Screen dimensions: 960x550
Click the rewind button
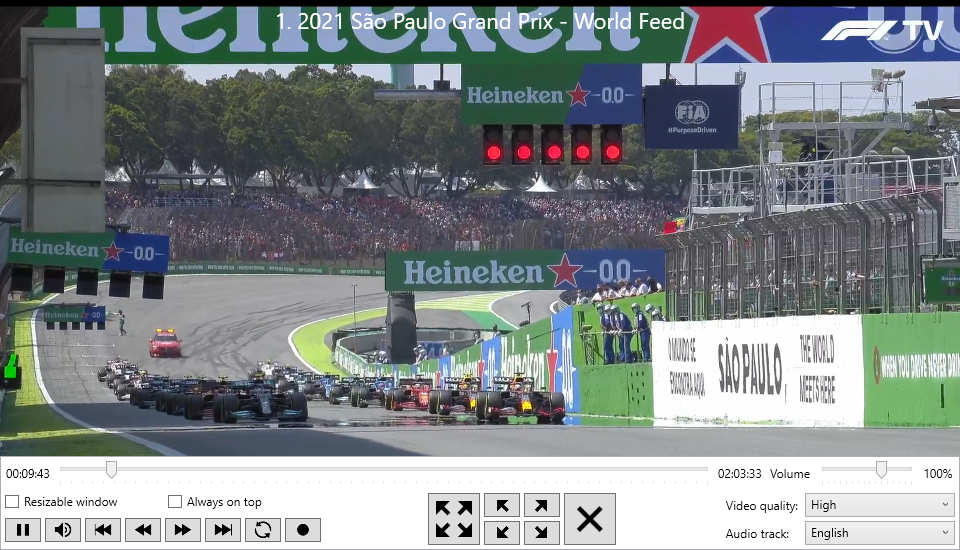[x=143, y=530]
